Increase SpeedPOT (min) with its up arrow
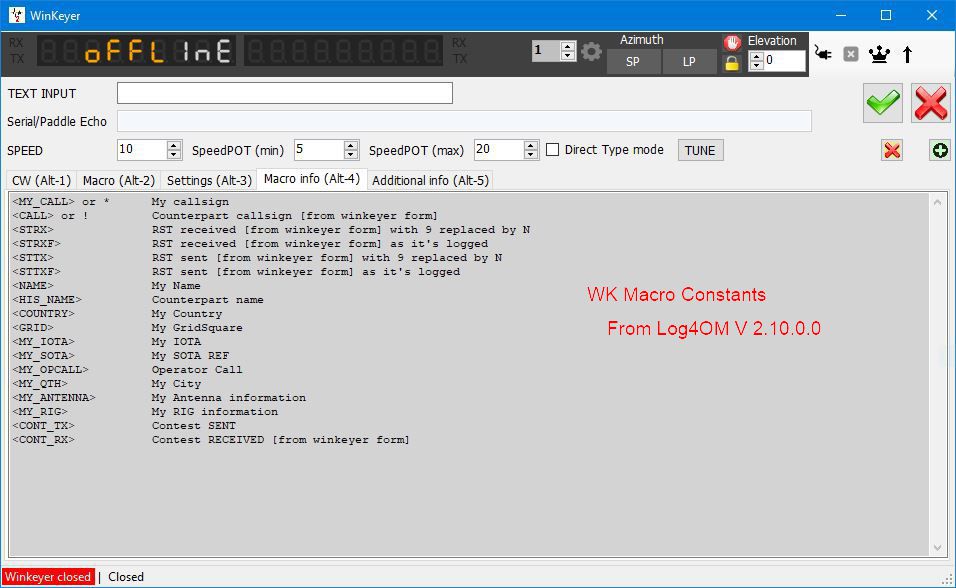 (x=351, y=145)
